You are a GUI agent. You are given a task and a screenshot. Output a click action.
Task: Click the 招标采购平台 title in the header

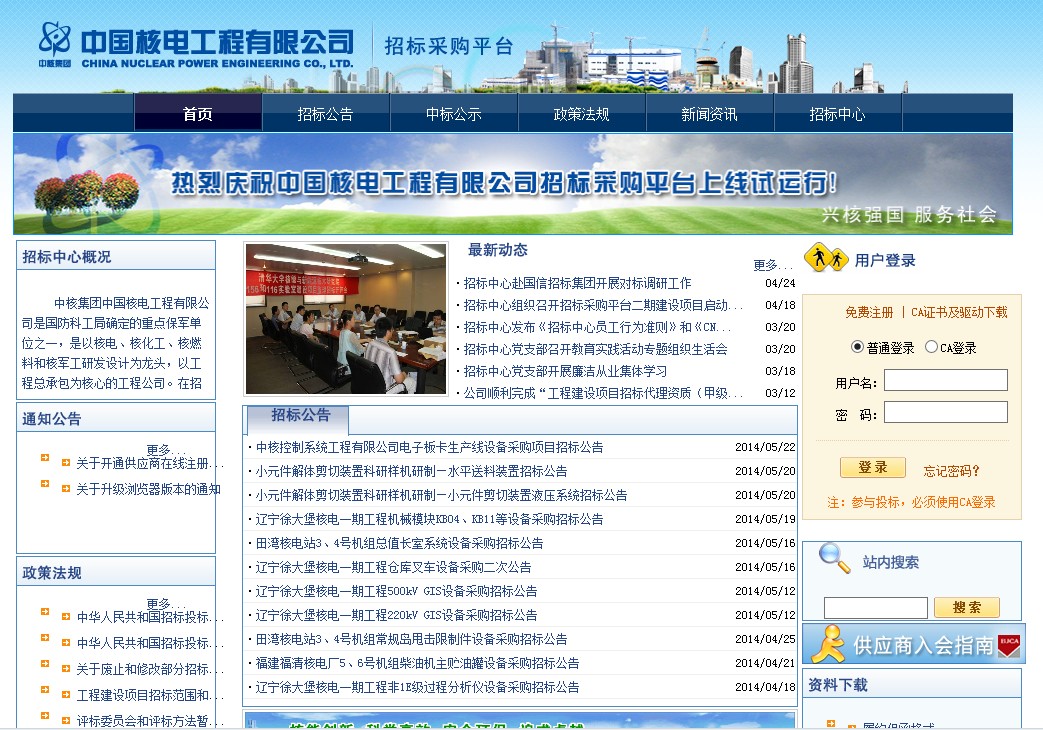449,46
